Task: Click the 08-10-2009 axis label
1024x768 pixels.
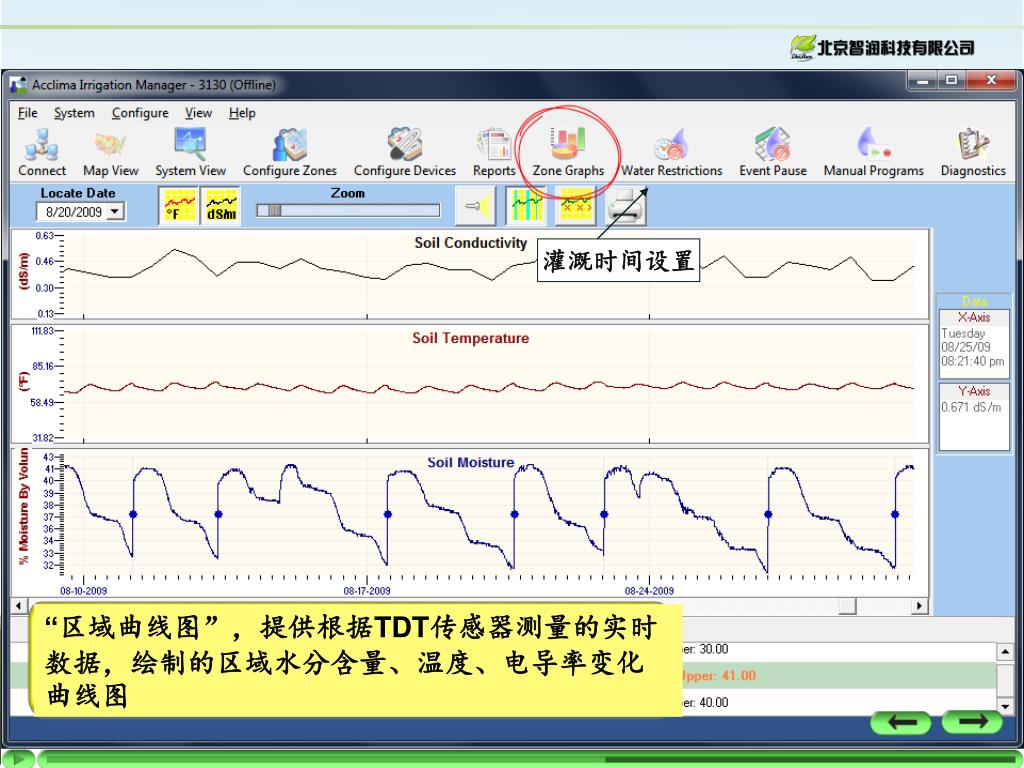Action: click(x=84, y=591)
